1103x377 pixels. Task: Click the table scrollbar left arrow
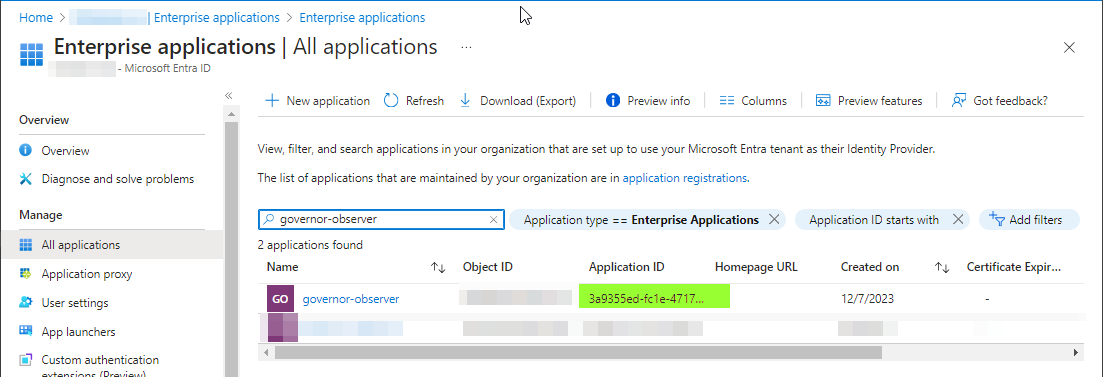point(266,352)
